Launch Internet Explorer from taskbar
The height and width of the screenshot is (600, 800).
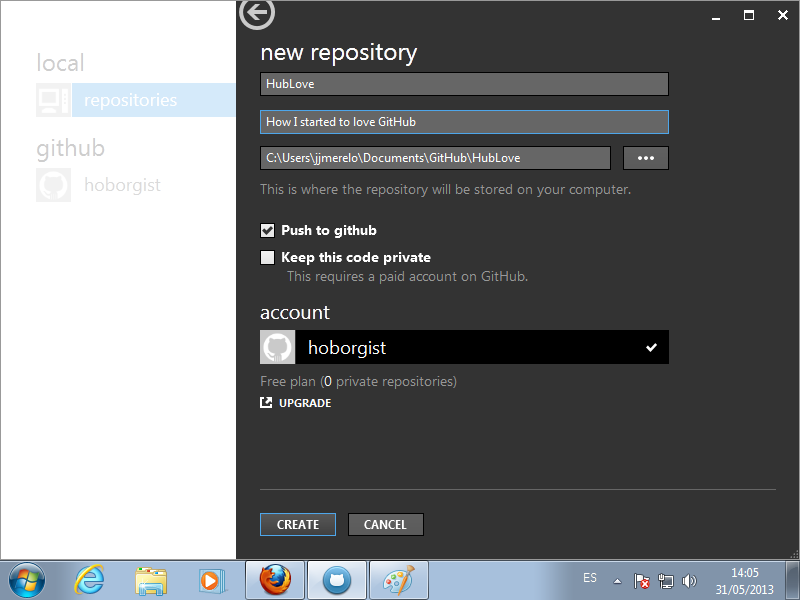pyautogui.click(x=89, y=581)
